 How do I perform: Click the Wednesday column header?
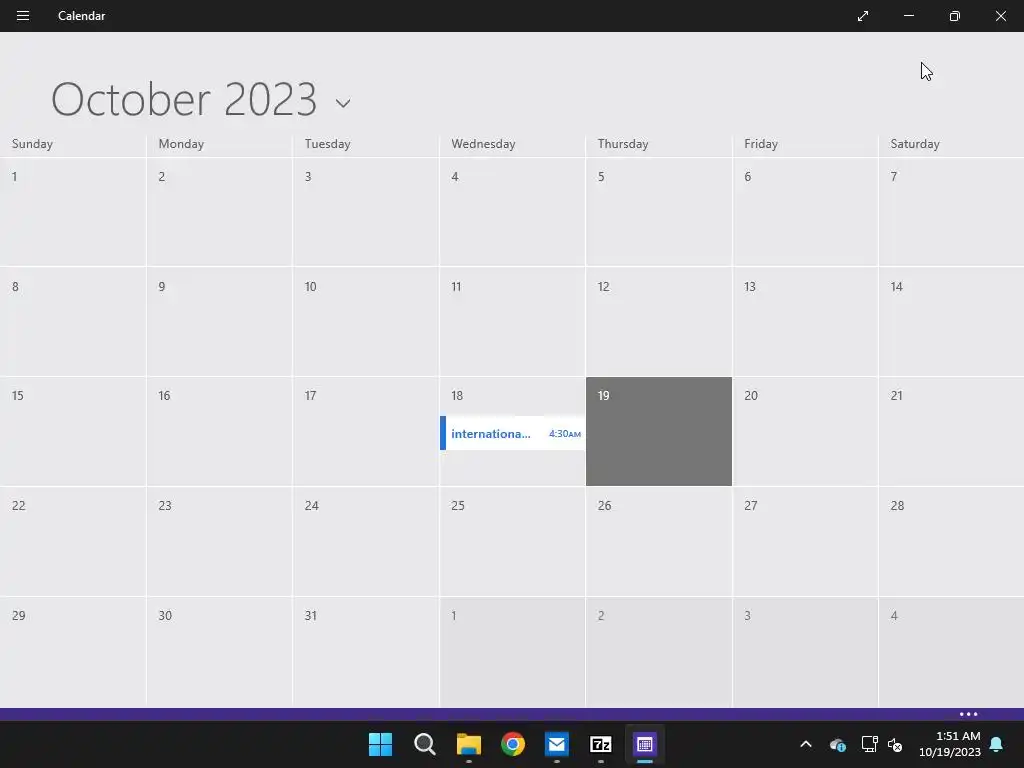pos(483,144)
